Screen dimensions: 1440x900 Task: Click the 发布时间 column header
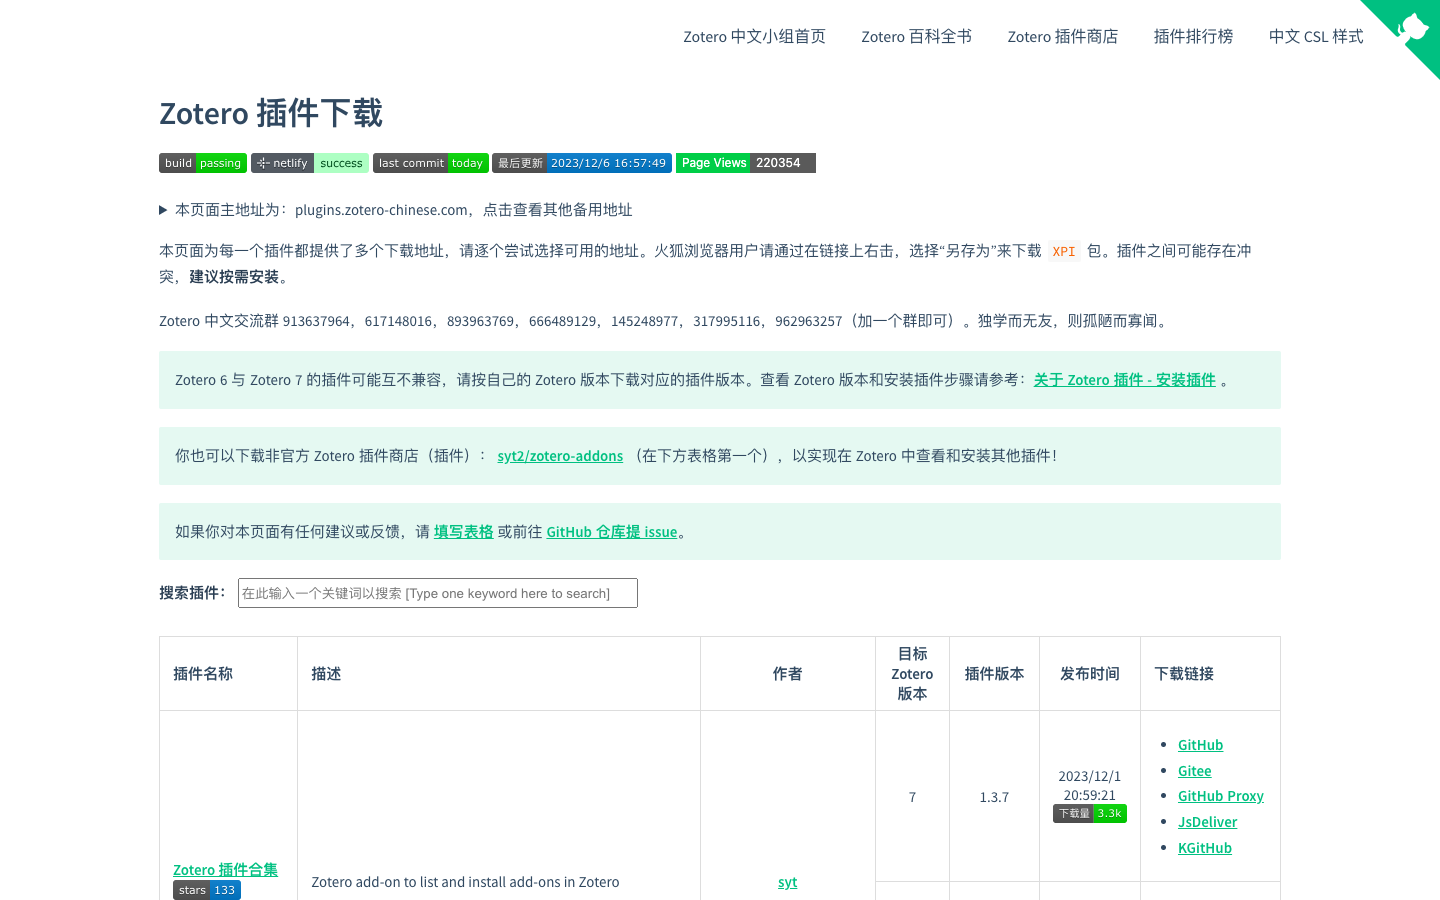pyautogui.click(x=1090, y=674)
